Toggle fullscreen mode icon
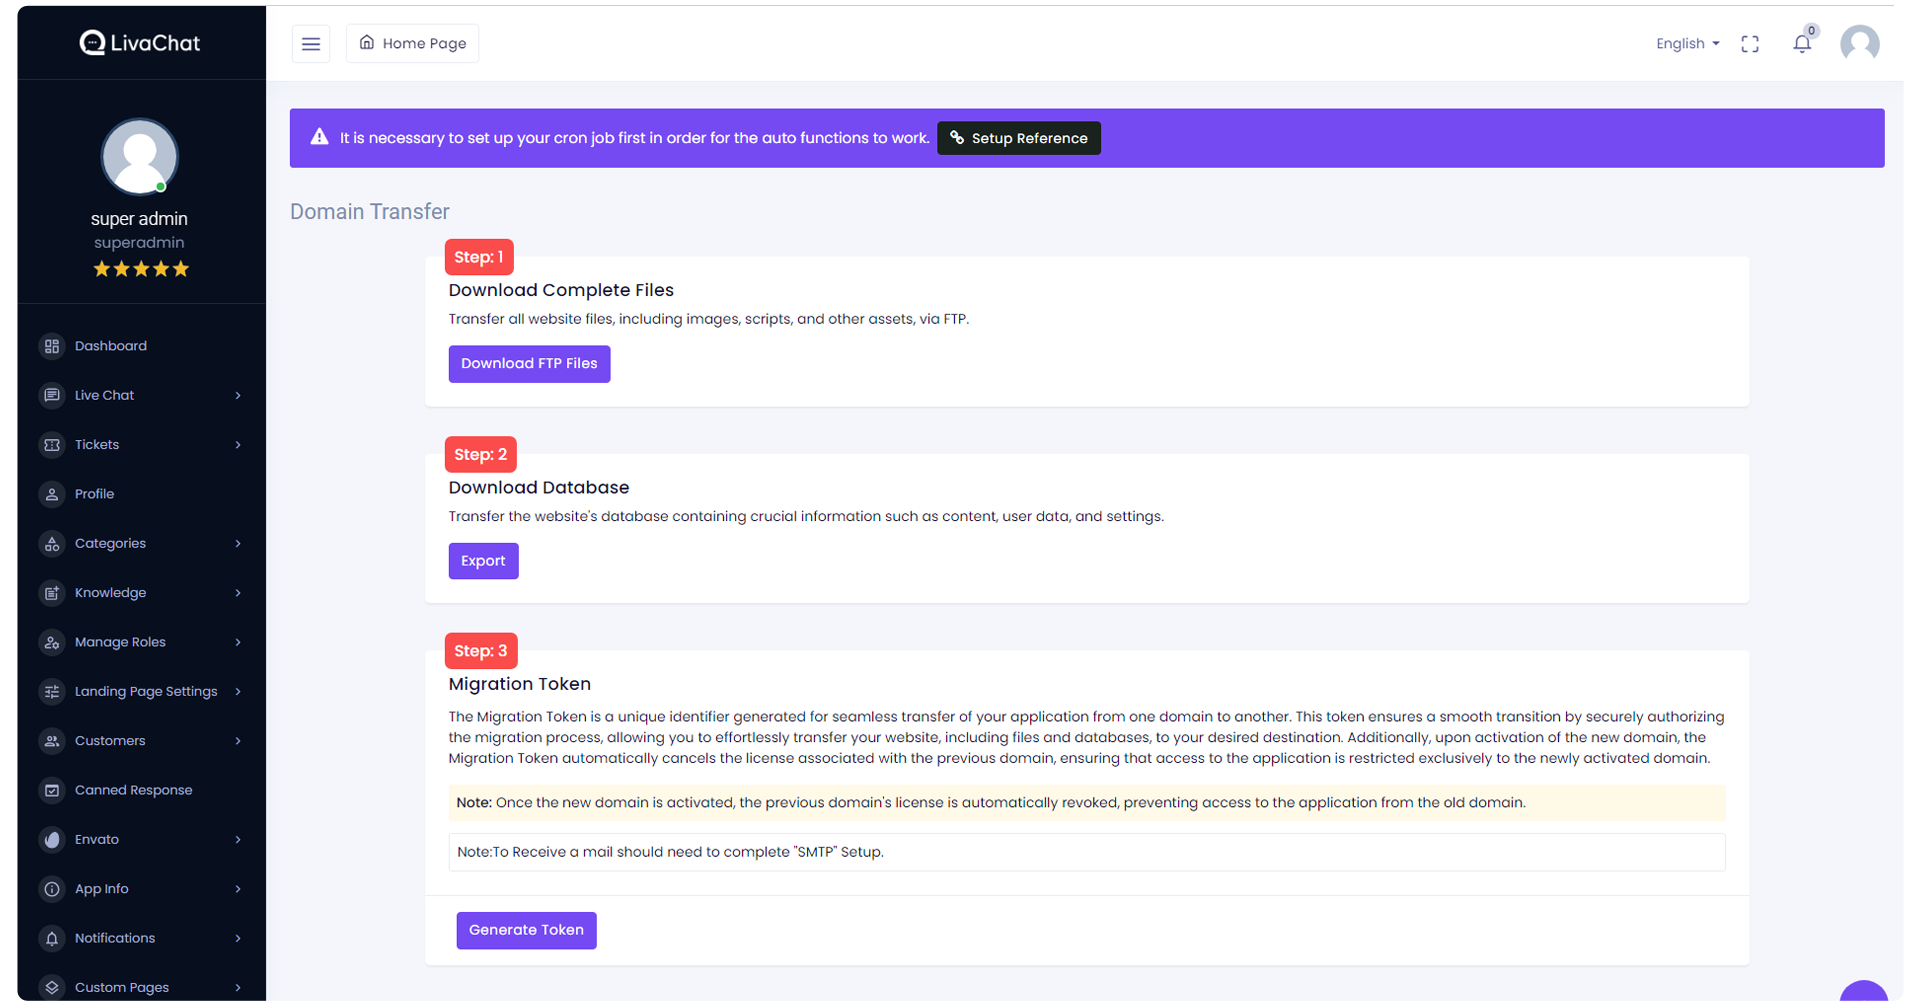Image resolution: width=1920 pixels, height=1008 pixels. click(x=1749, y=44)
